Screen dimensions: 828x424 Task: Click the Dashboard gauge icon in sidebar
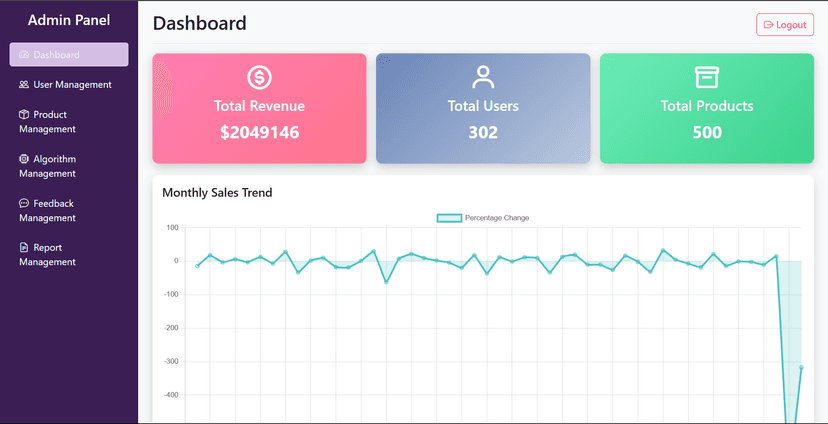(24, 55)
